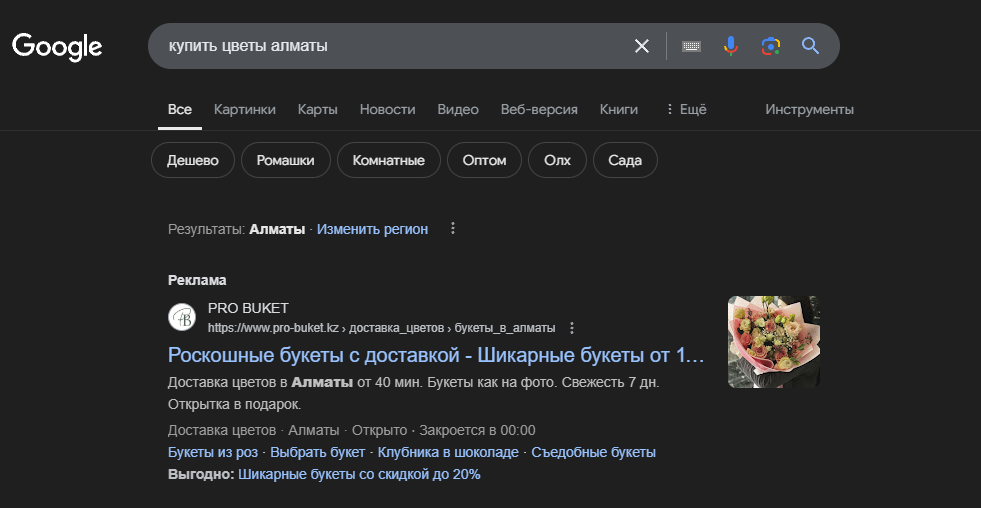The height and width of the screenshot is (508, 981).
Task: Apply the Комнатные filter chip
Action: 389,160
